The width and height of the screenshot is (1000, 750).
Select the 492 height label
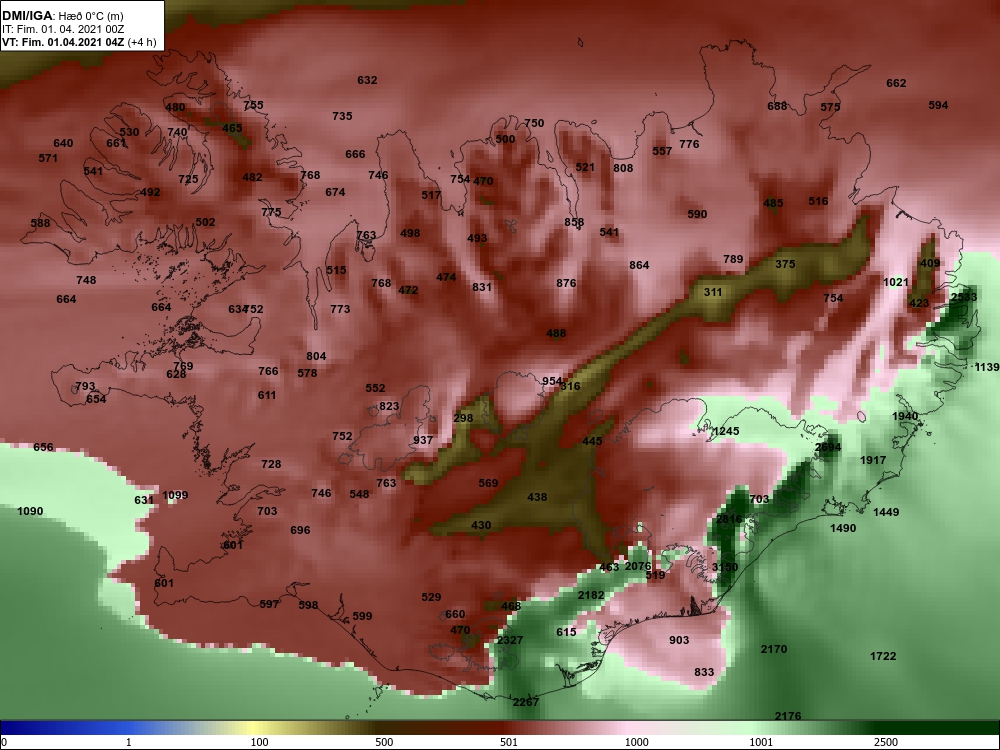click(x=150, y=192)
